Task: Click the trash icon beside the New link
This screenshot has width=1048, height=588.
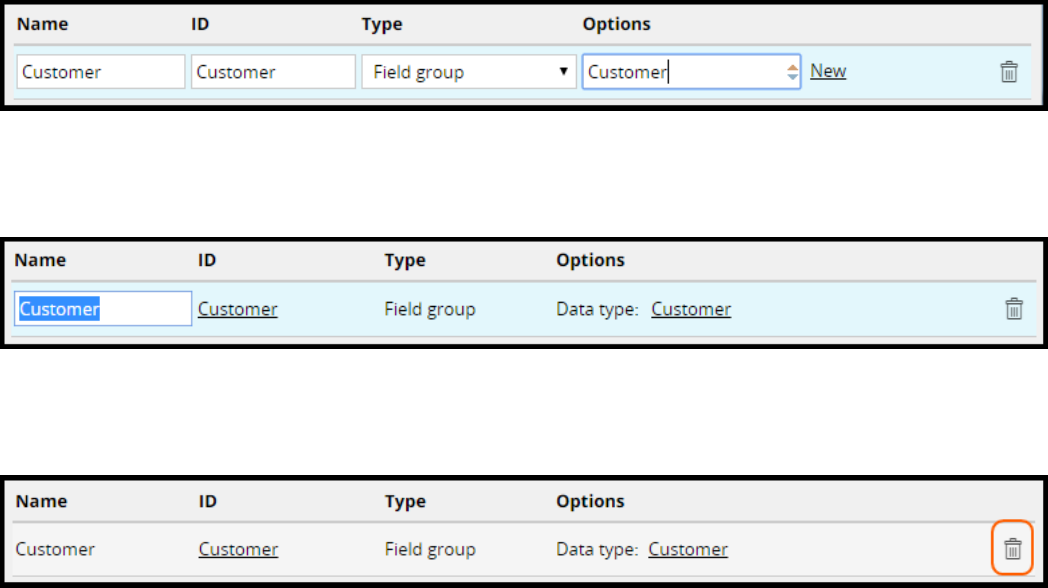Action: 1009,72
